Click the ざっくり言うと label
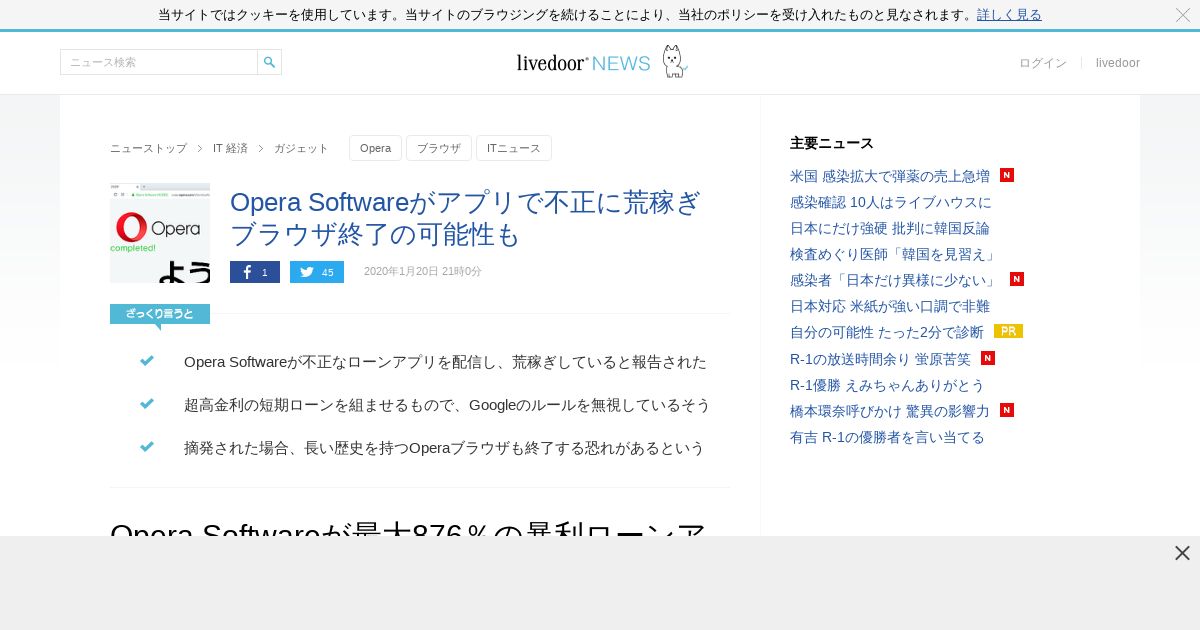This screenshot has height=630, width=1200. coord(160,314)
